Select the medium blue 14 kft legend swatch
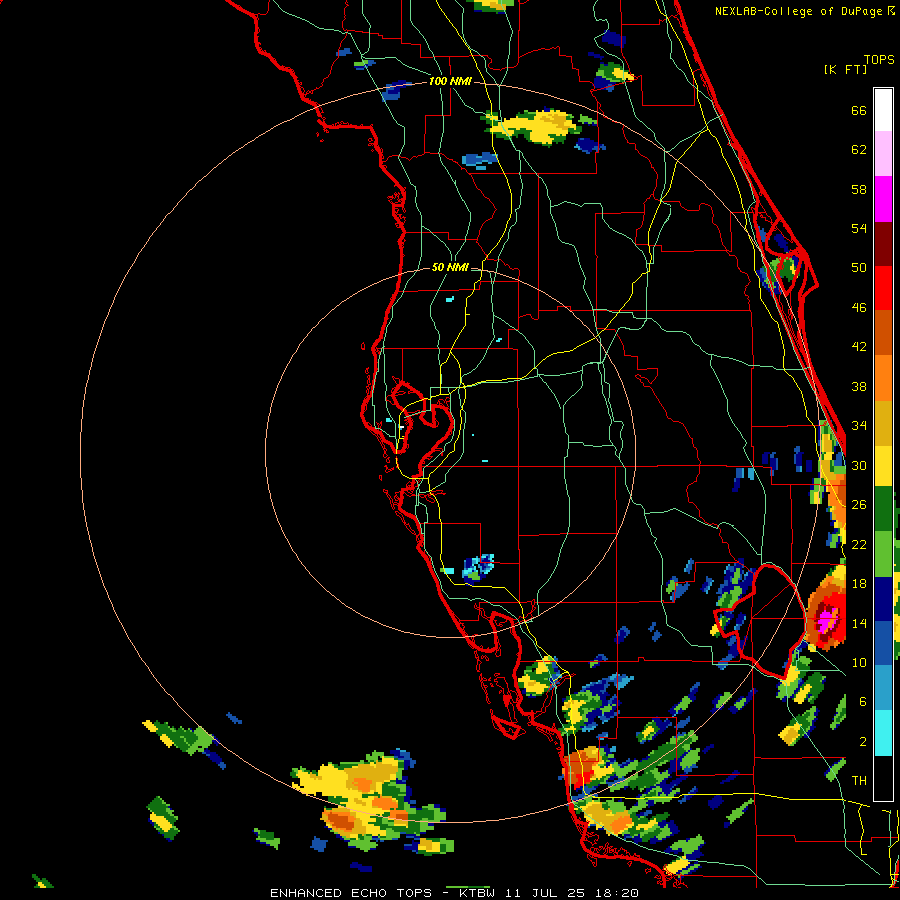This screenshot has width=900, height=900. 883,643
